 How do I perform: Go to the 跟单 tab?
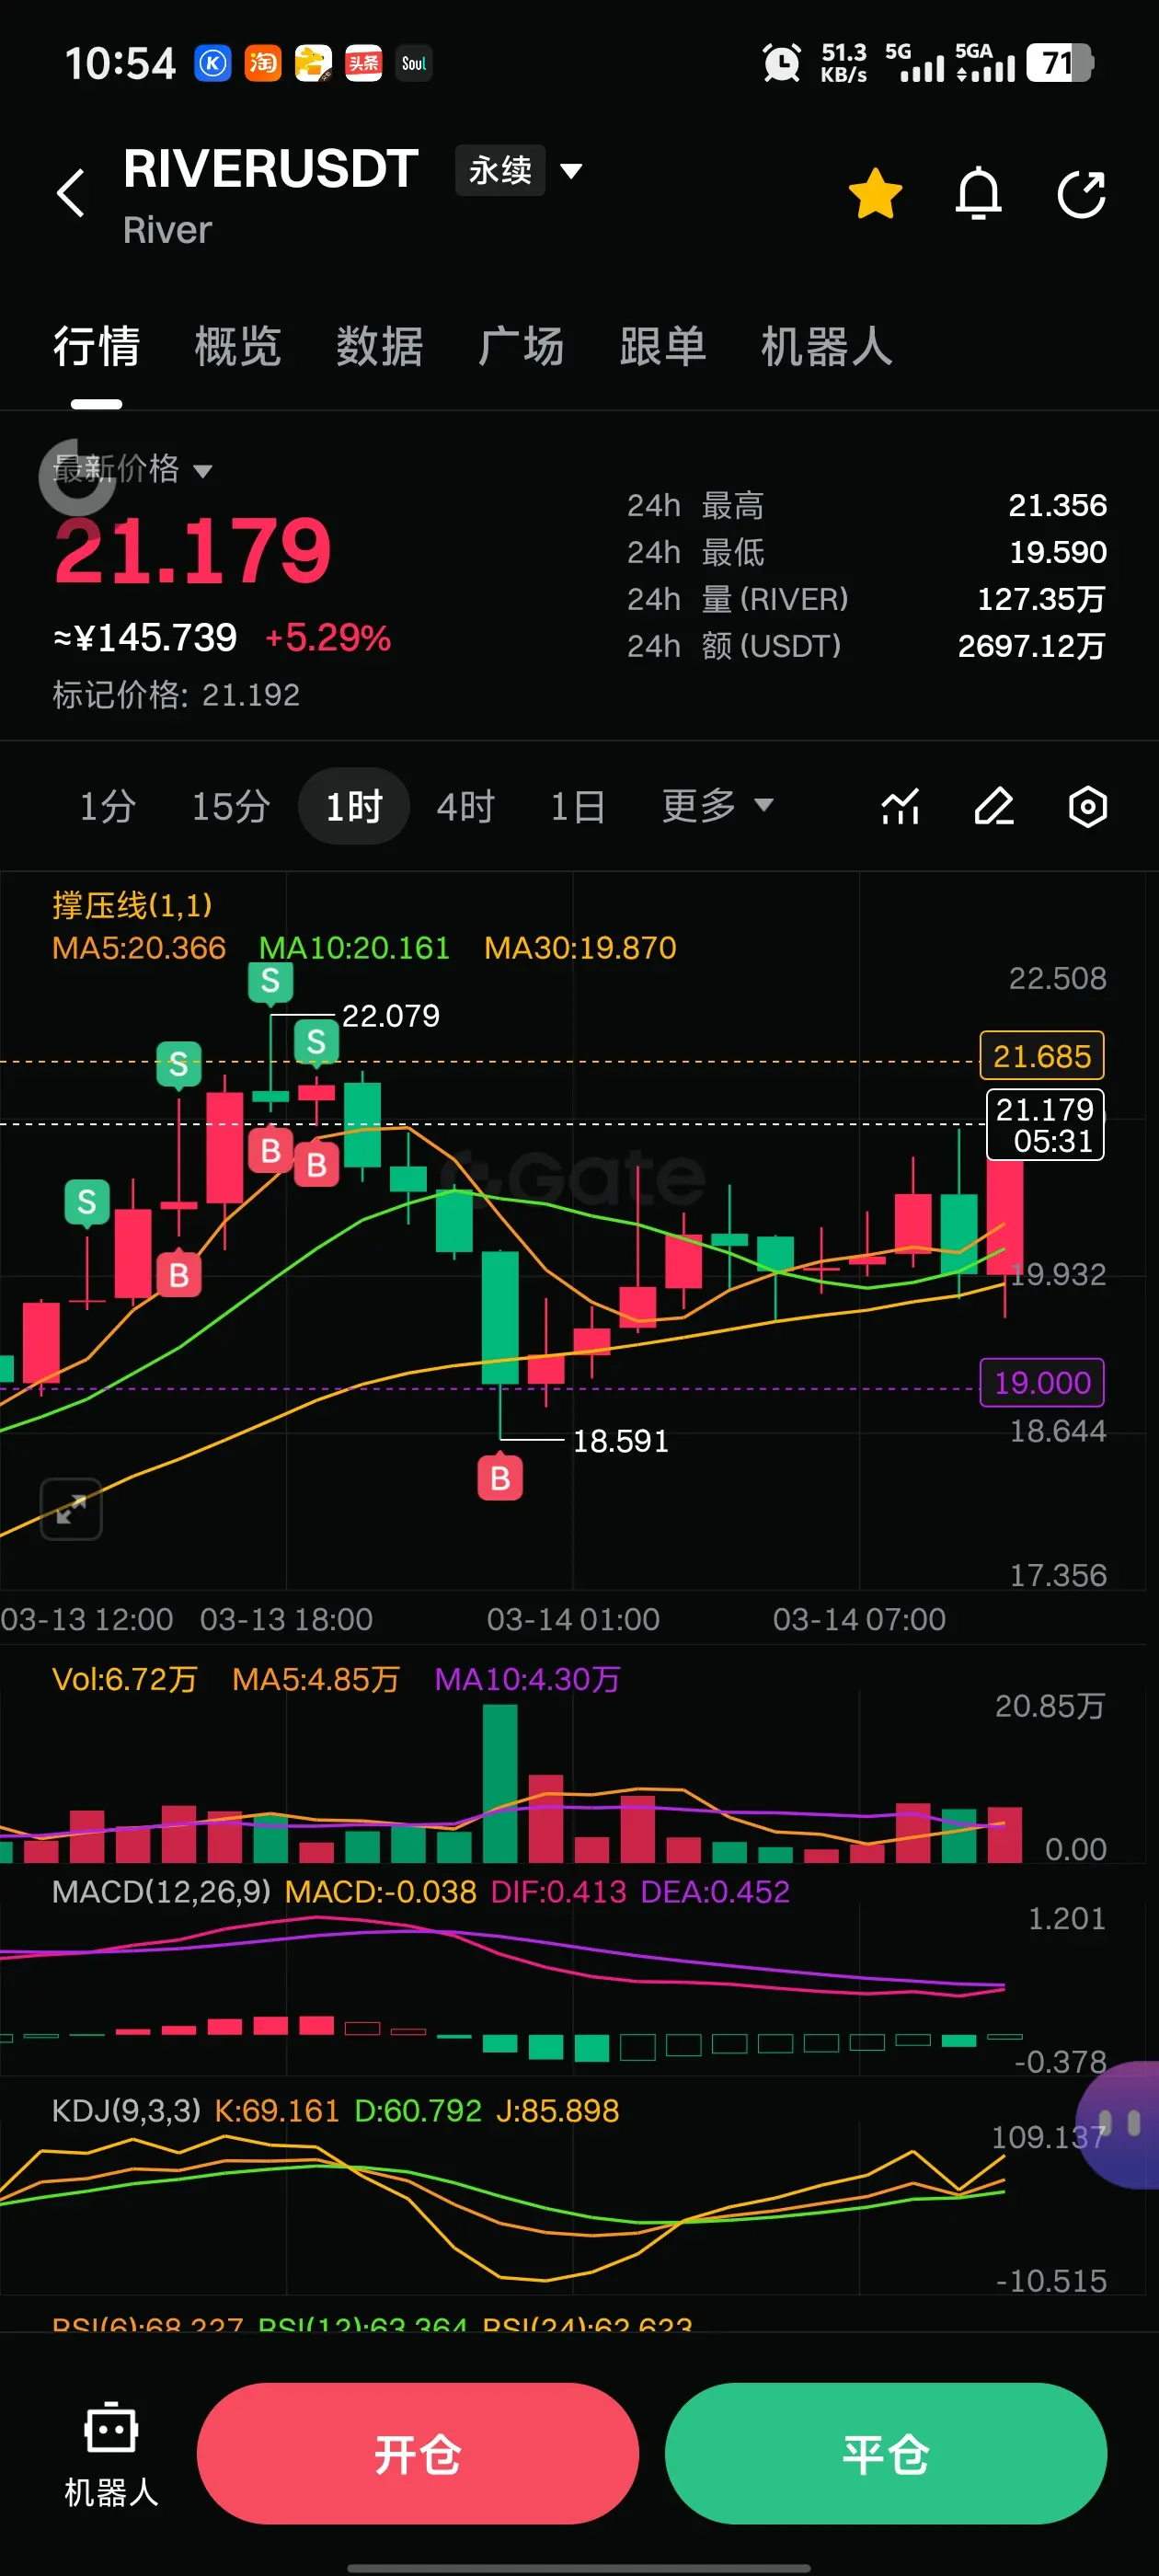[663, 347]
